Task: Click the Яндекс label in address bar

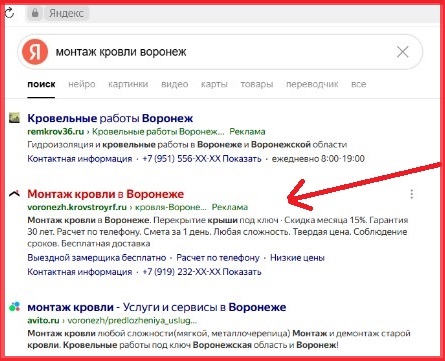Action: pos(66,13)
